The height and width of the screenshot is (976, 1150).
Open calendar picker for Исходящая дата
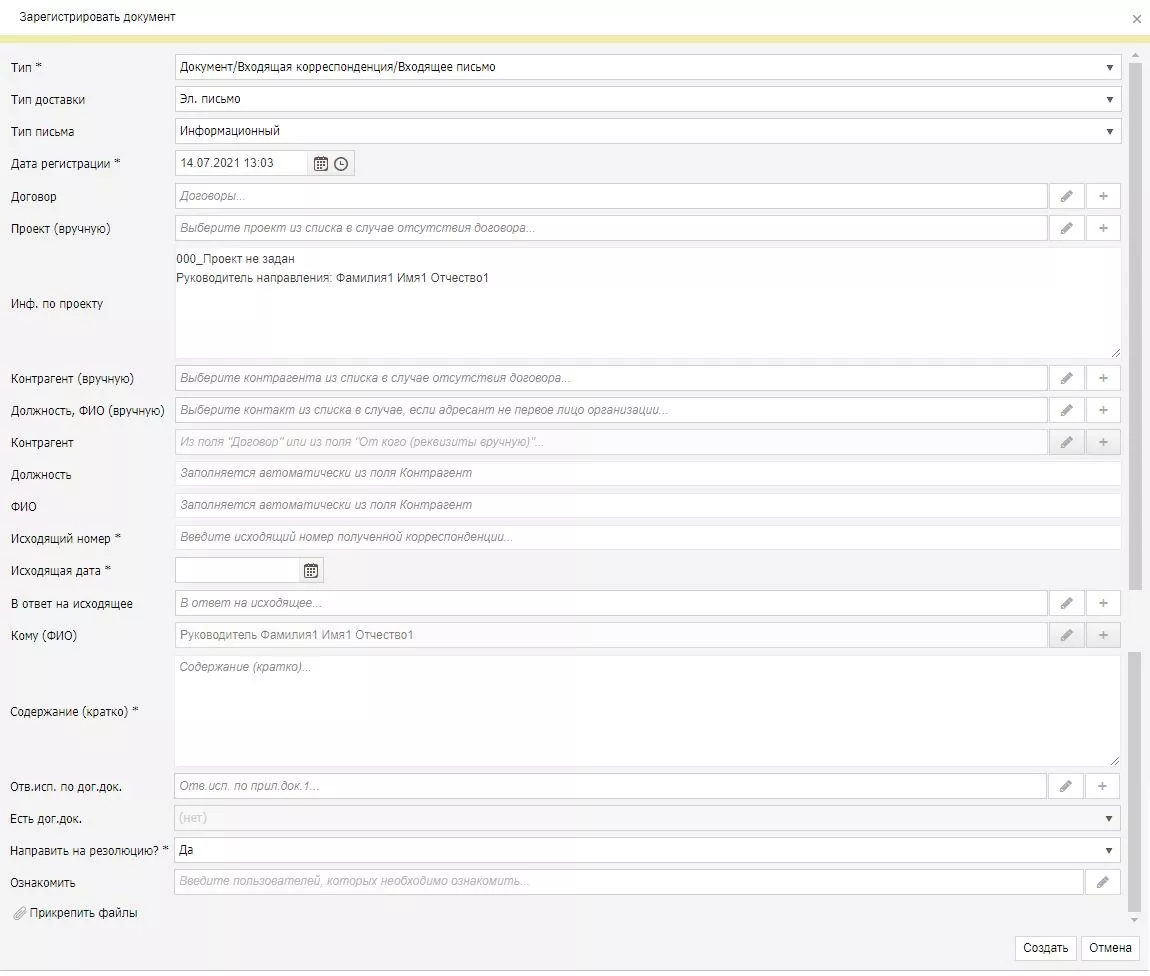tap(311, 571)
